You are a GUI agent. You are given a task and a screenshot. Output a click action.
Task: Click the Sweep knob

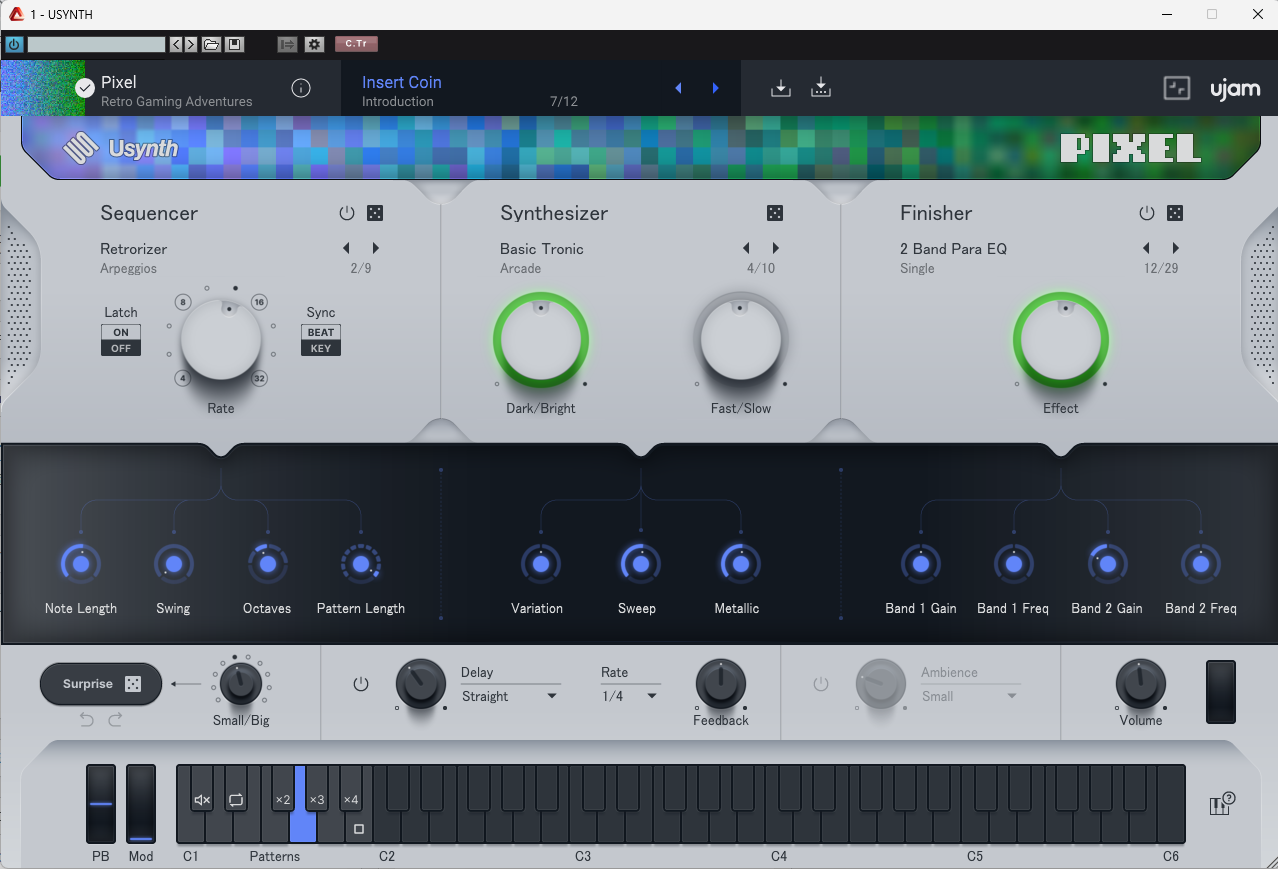[x=640, y=564]
